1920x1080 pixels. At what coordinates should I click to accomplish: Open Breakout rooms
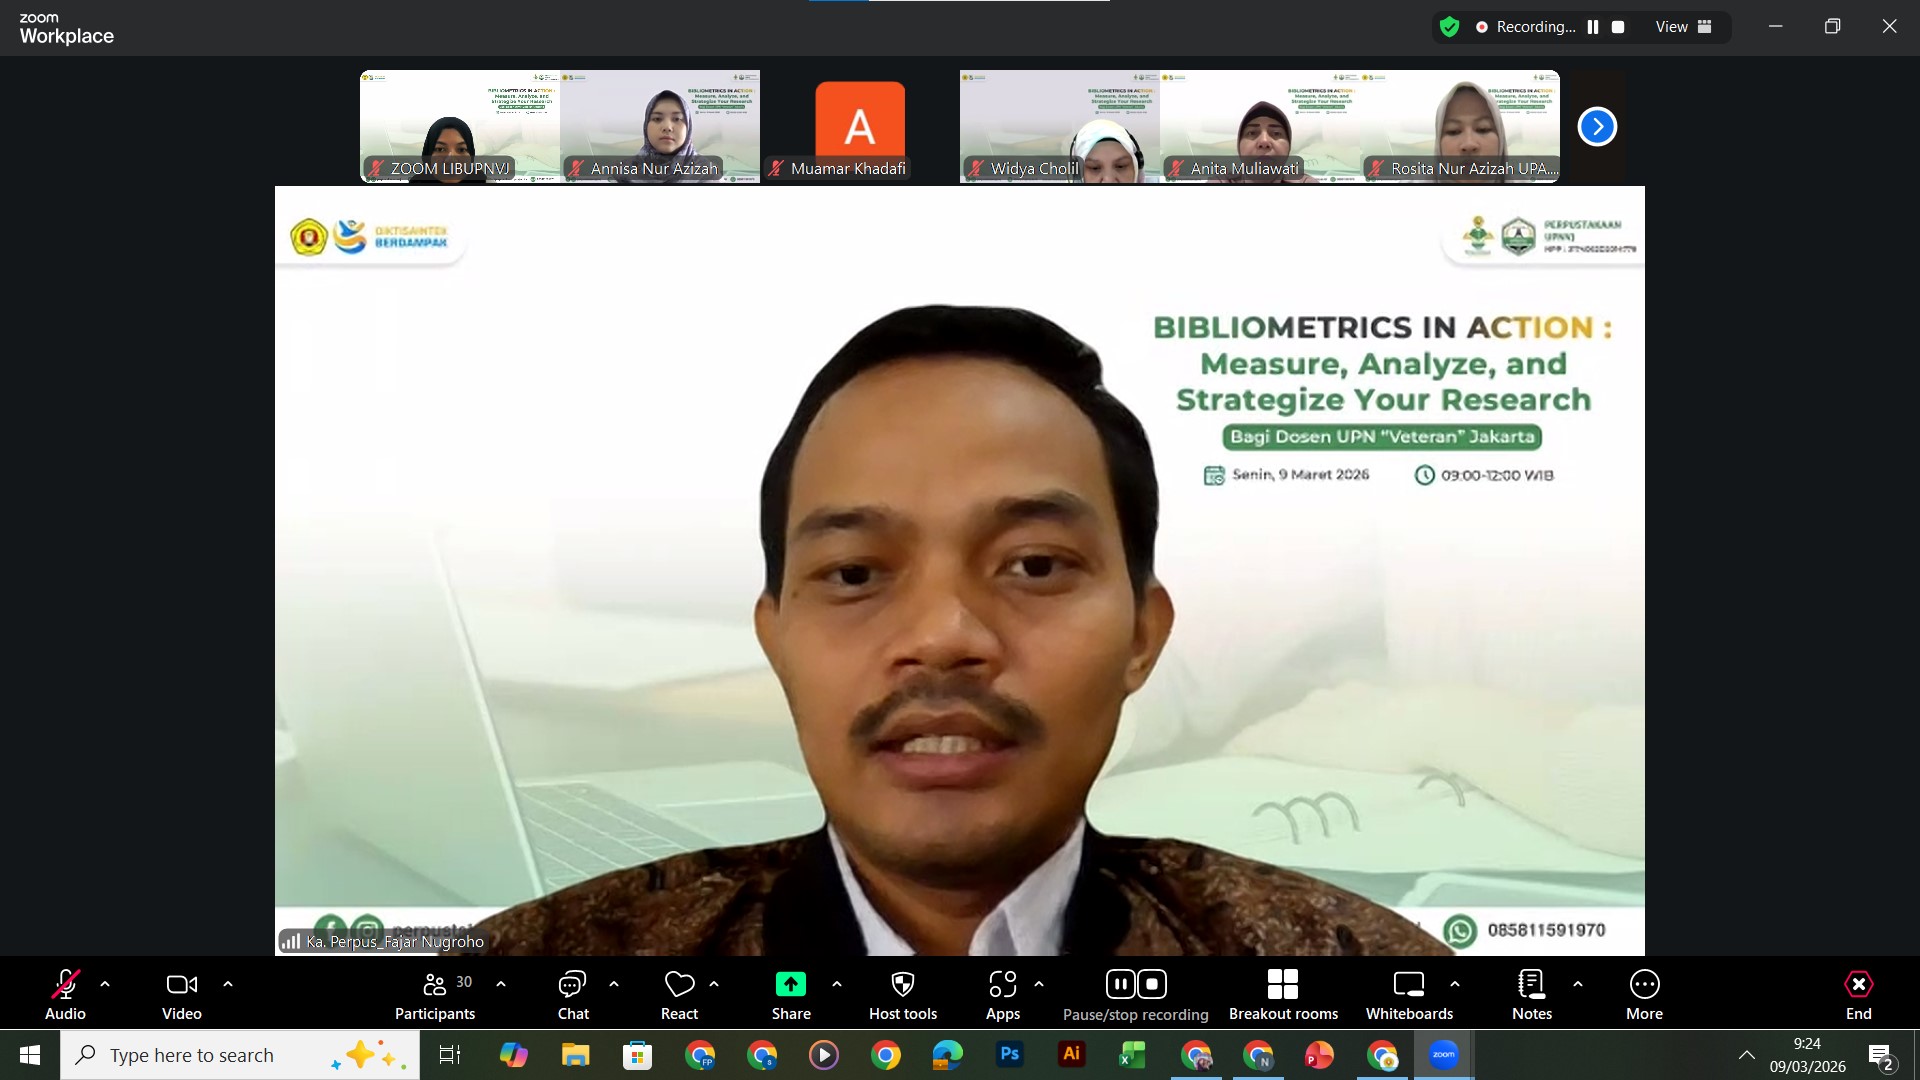pos(1282,985)
